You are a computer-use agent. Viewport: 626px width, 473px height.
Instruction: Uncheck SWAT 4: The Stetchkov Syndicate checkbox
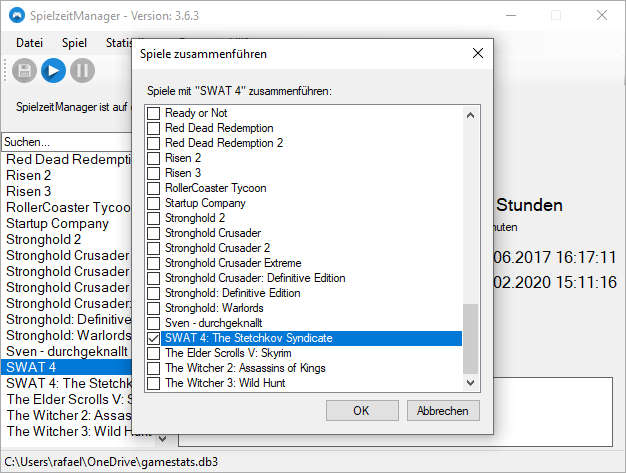coord(153,339)
